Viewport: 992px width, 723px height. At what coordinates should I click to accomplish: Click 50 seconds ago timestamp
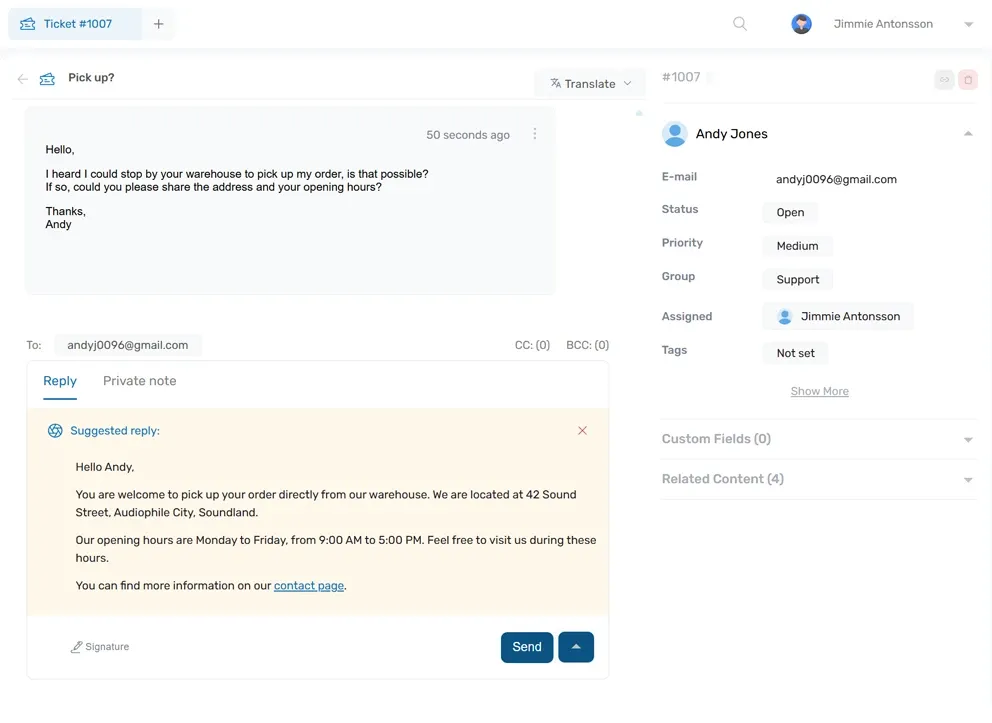pos(468,135)
